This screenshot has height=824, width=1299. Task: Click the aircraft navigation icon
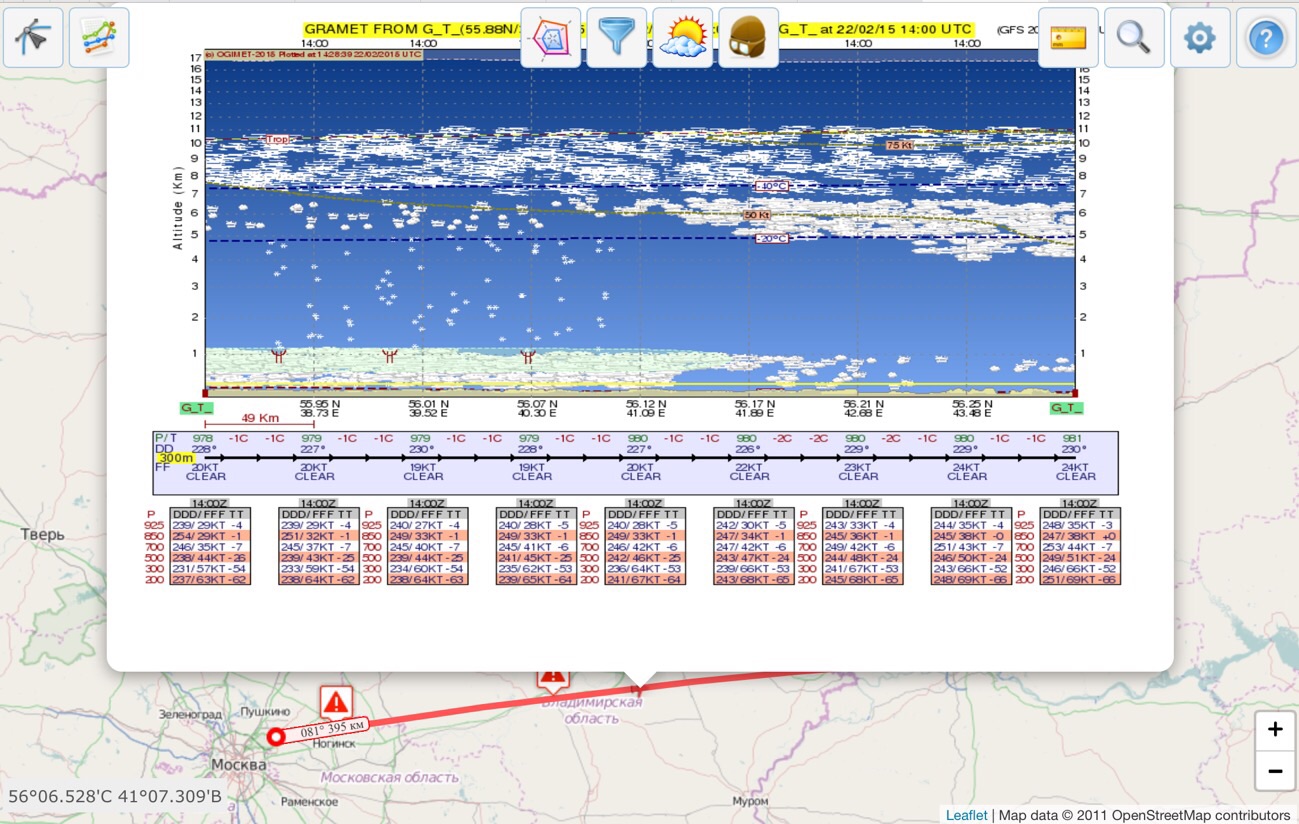(33, 38)
